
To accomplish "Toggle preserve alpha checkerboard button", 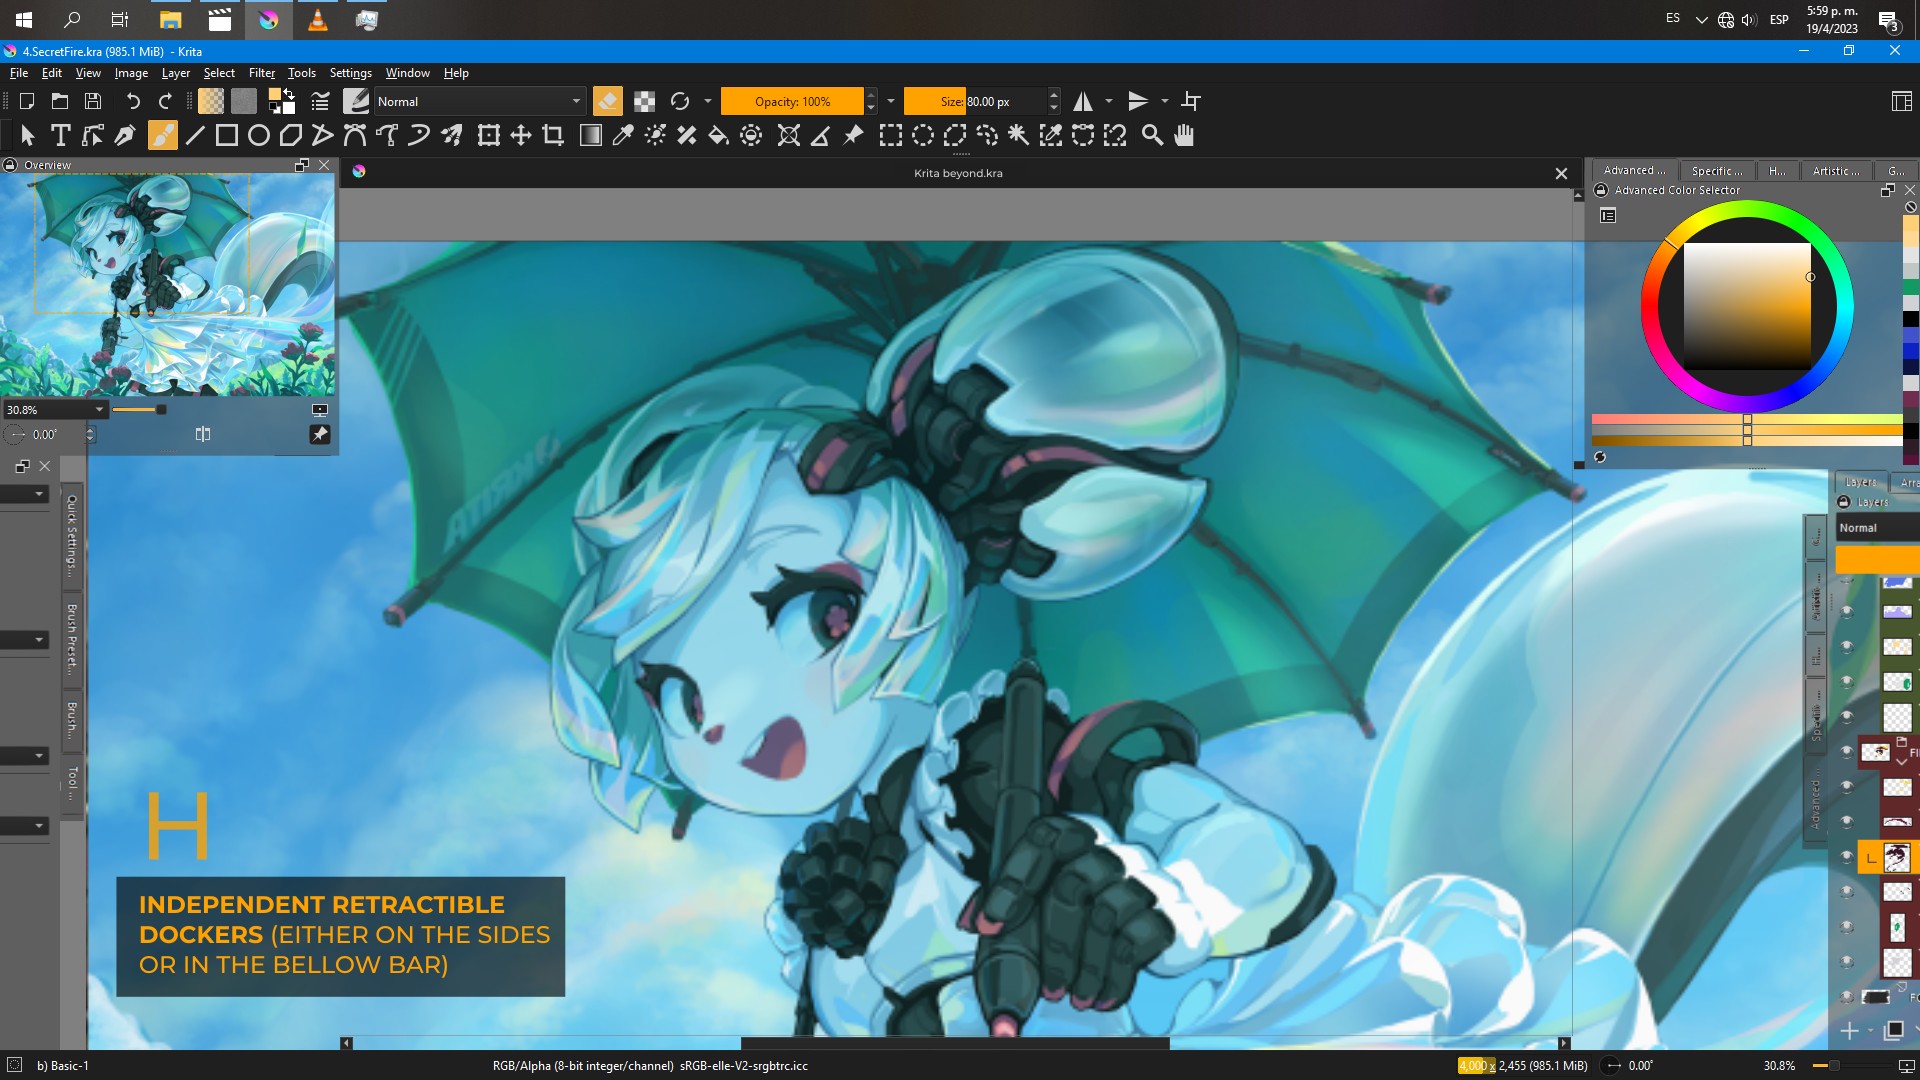I will 644,101.
